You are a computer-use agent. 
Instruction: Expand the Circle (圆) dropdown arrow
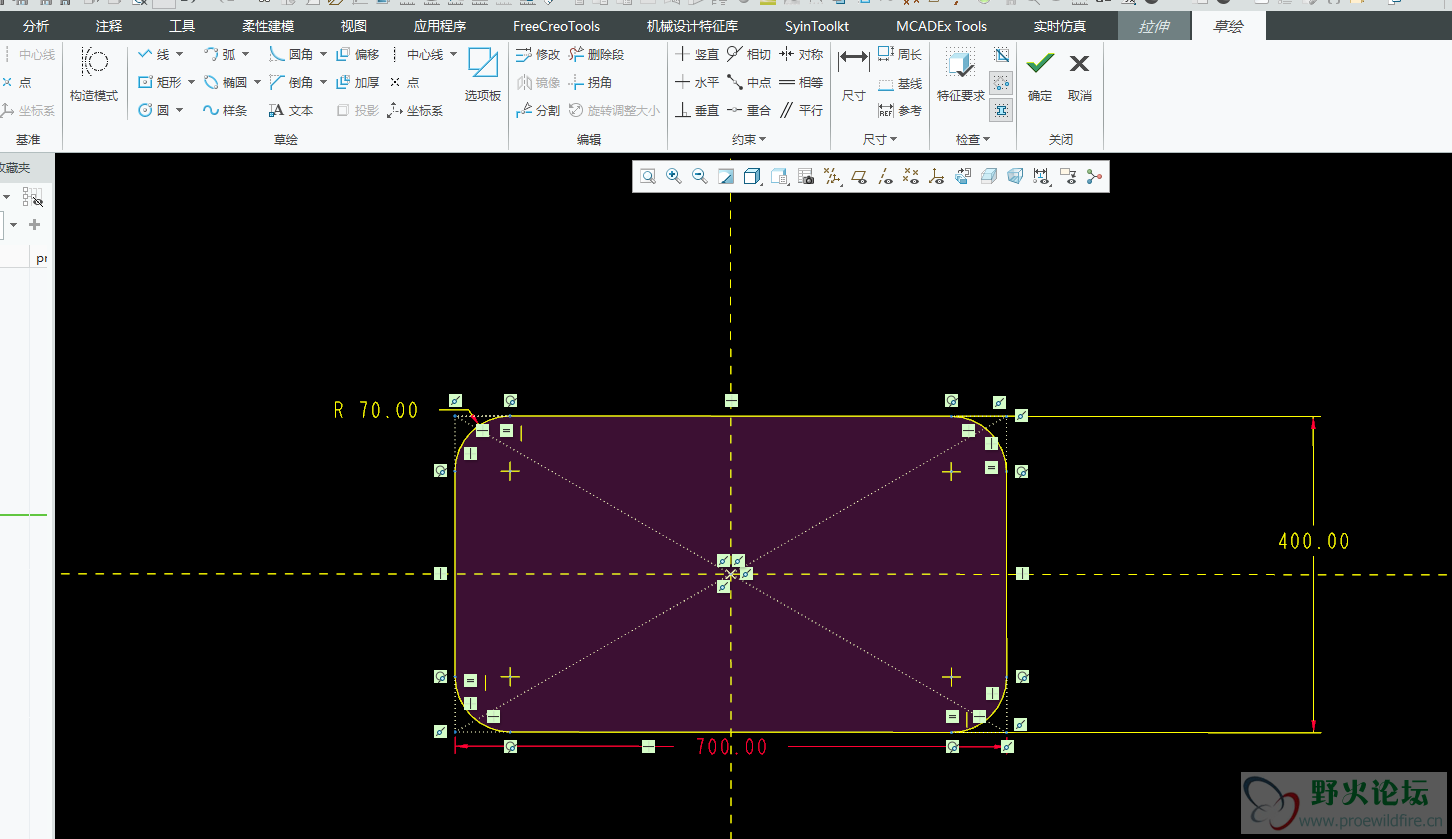(x=180, y=110)
